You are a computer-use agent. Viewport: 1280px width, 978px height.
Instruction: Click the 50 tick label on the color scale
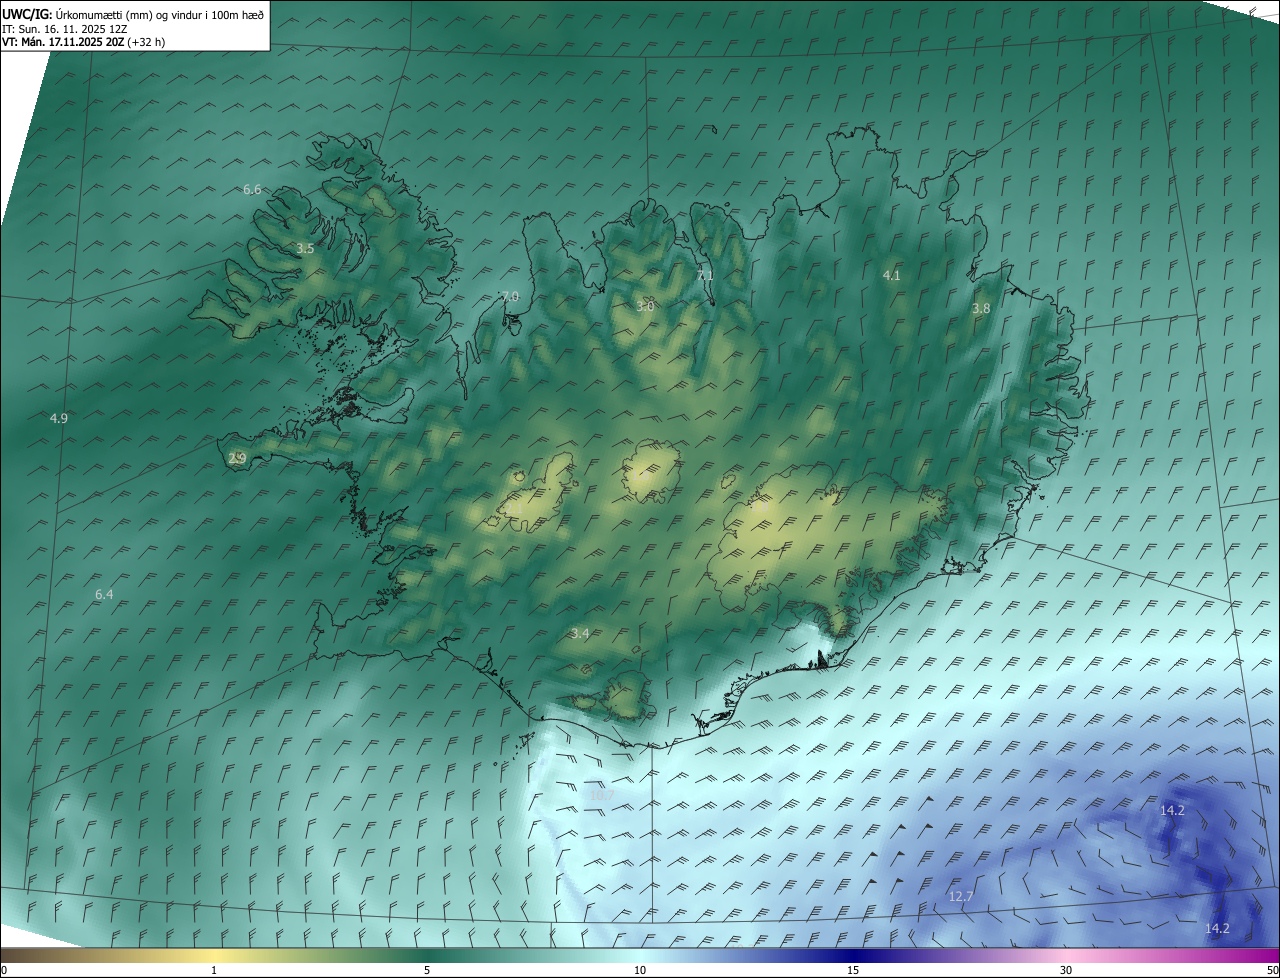(x=1272, y=970)
